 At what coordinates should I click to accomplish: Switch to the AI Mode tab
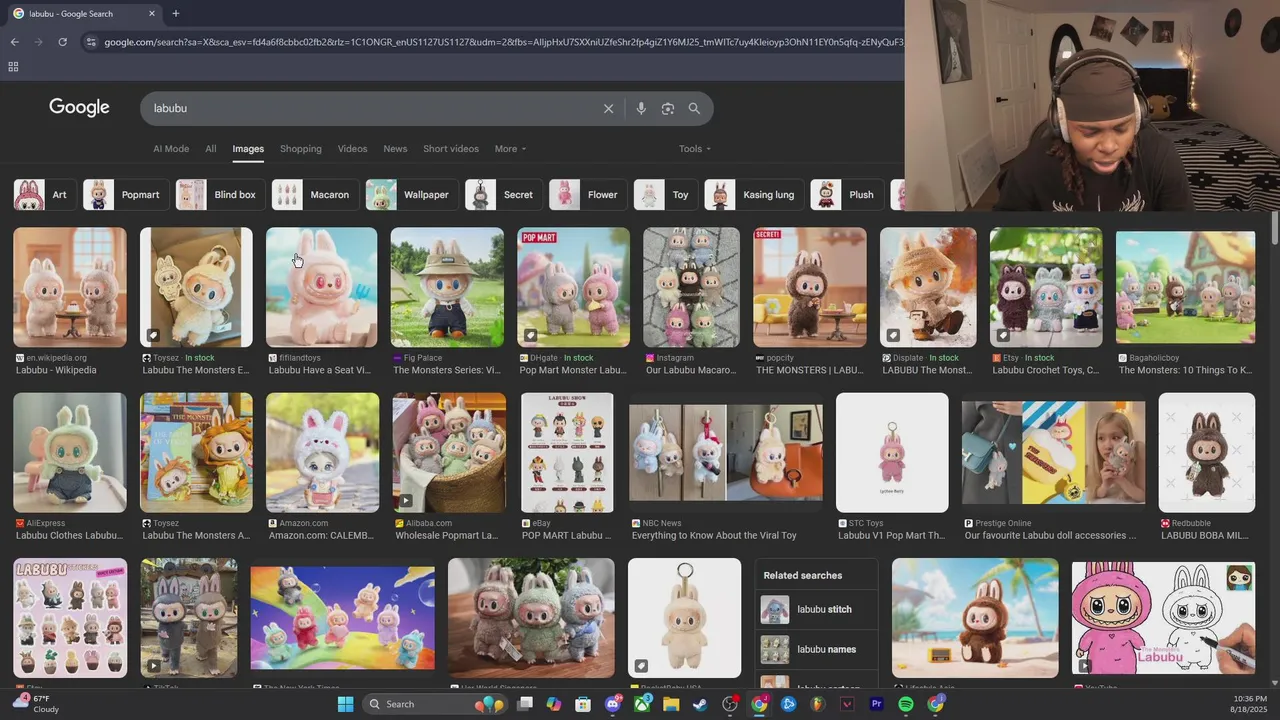pyautogui.click(x=171, y=149)
